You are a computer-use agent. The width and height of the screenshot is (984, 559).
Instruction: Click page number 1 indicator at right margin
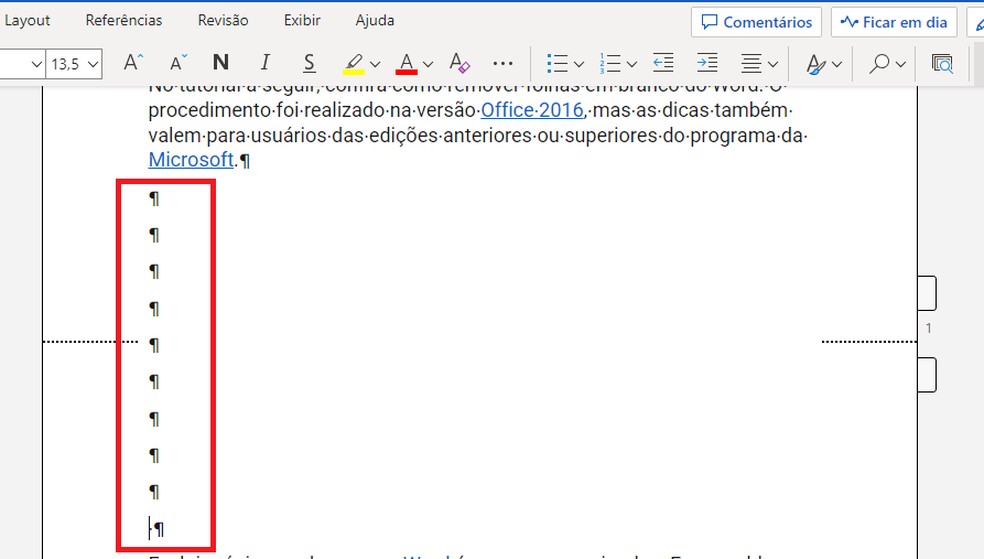point(929,328)
